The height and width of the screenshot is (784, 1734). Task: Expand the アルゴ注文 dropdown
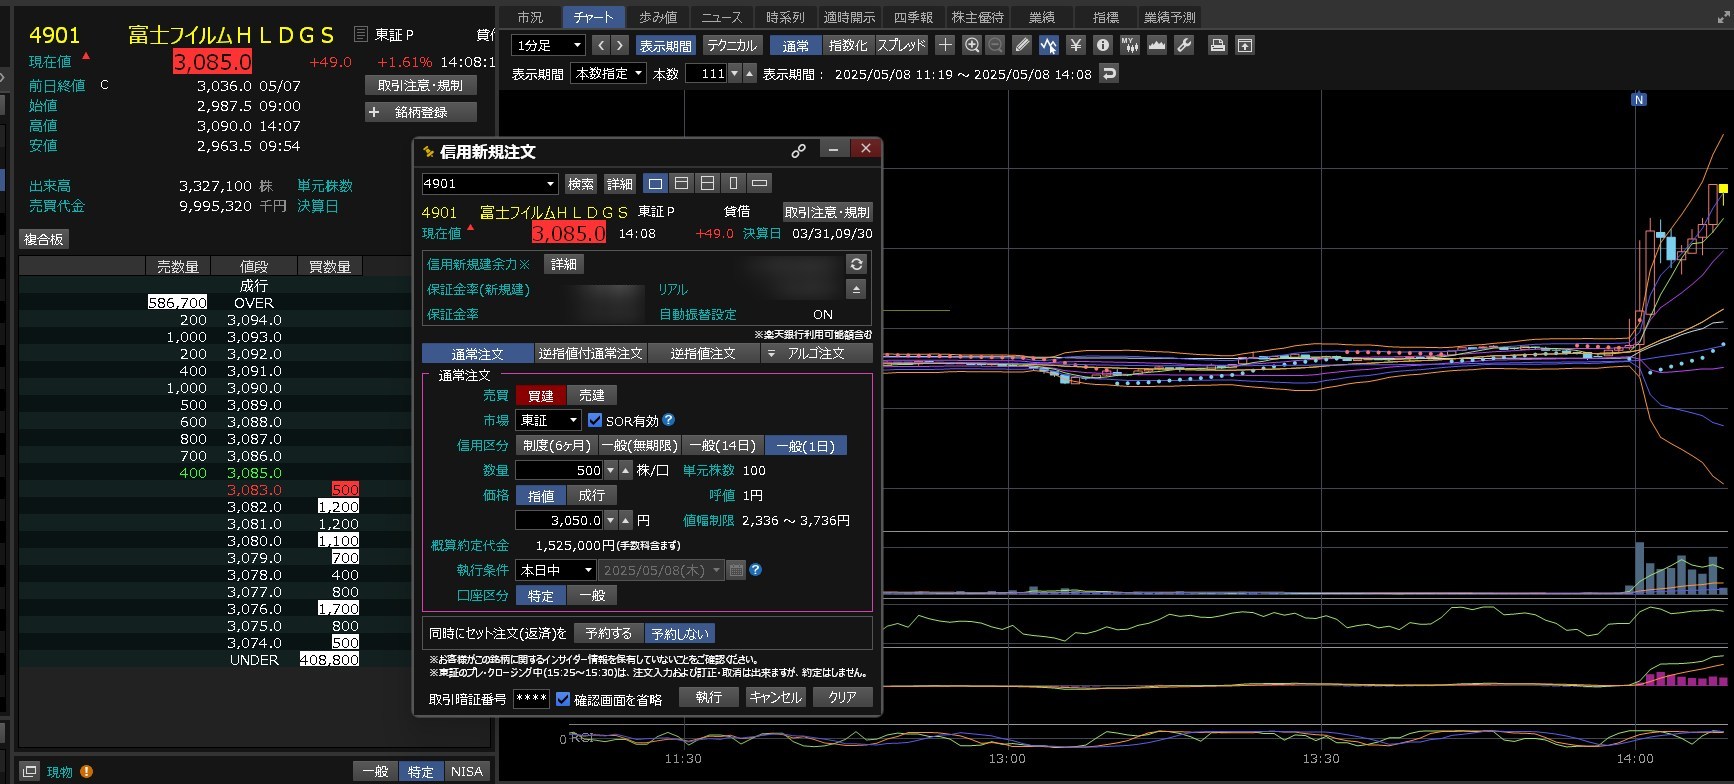tap(770, 353)
